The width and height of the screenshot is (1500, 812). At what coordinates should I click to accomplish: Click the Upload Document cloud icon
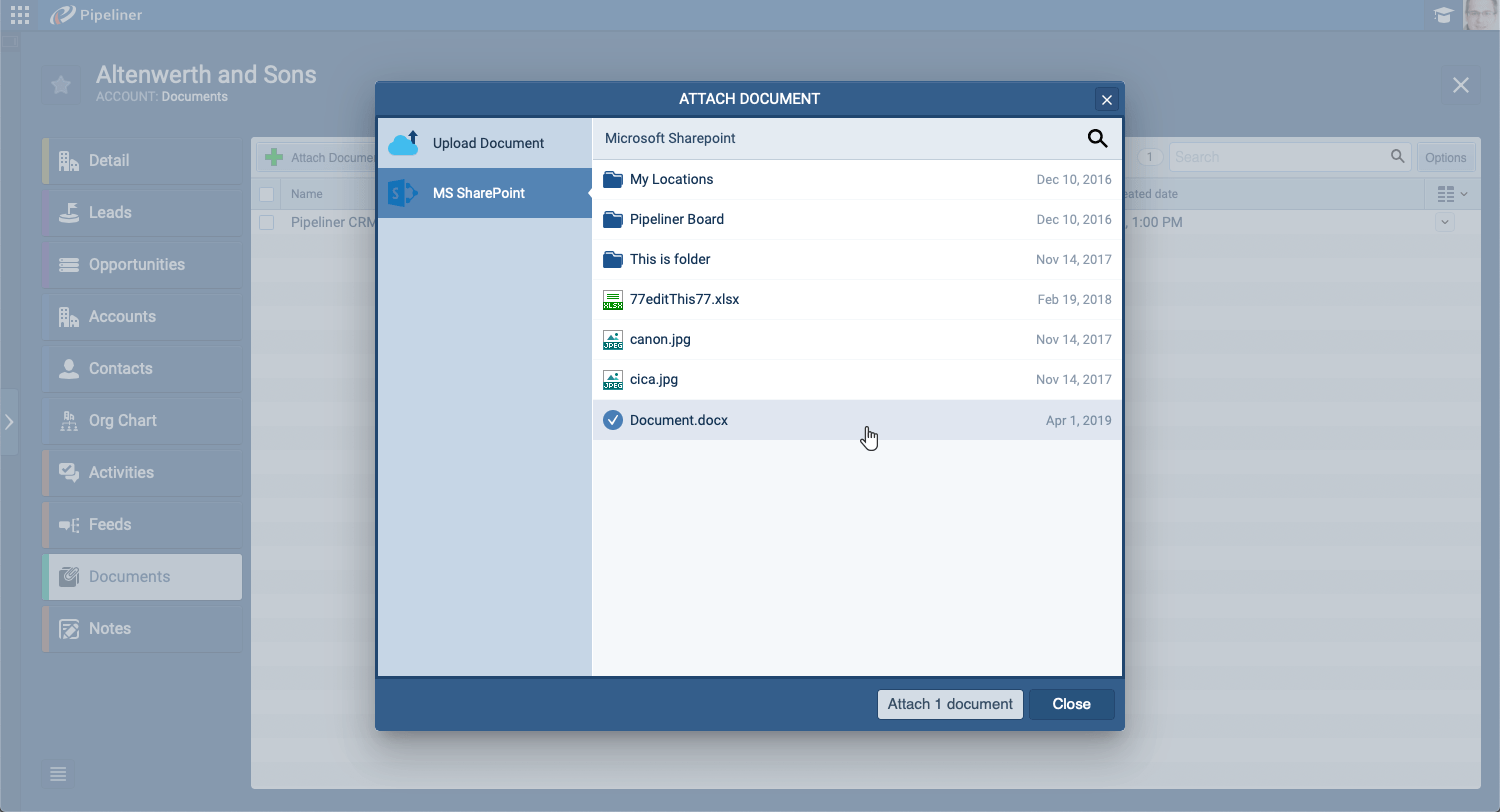tap(403, 144)
